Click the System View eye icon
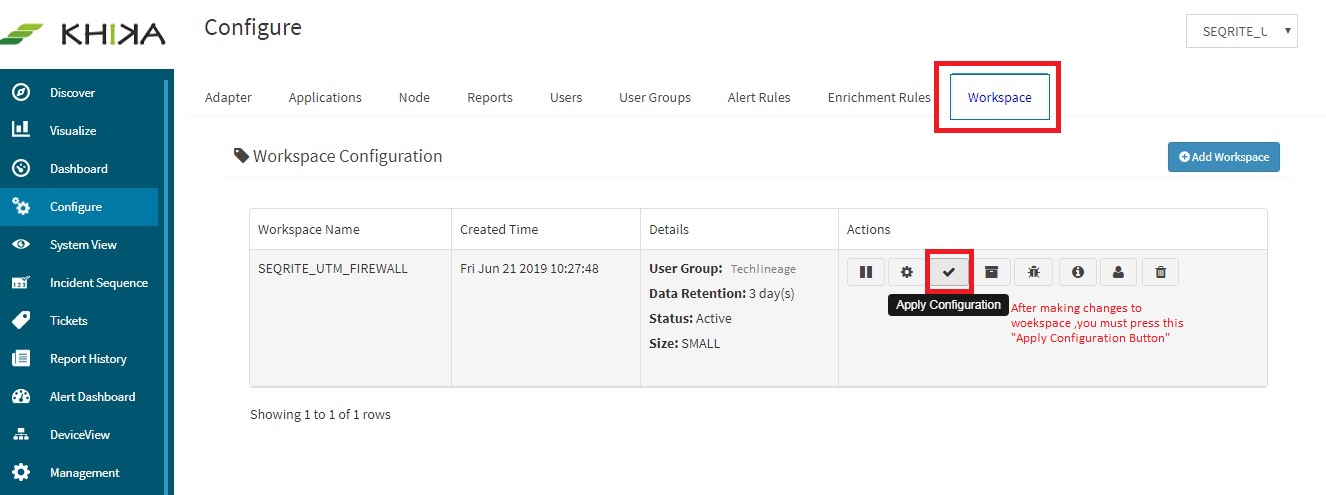This screenshot has height=495, width=1326. (20, 245)
